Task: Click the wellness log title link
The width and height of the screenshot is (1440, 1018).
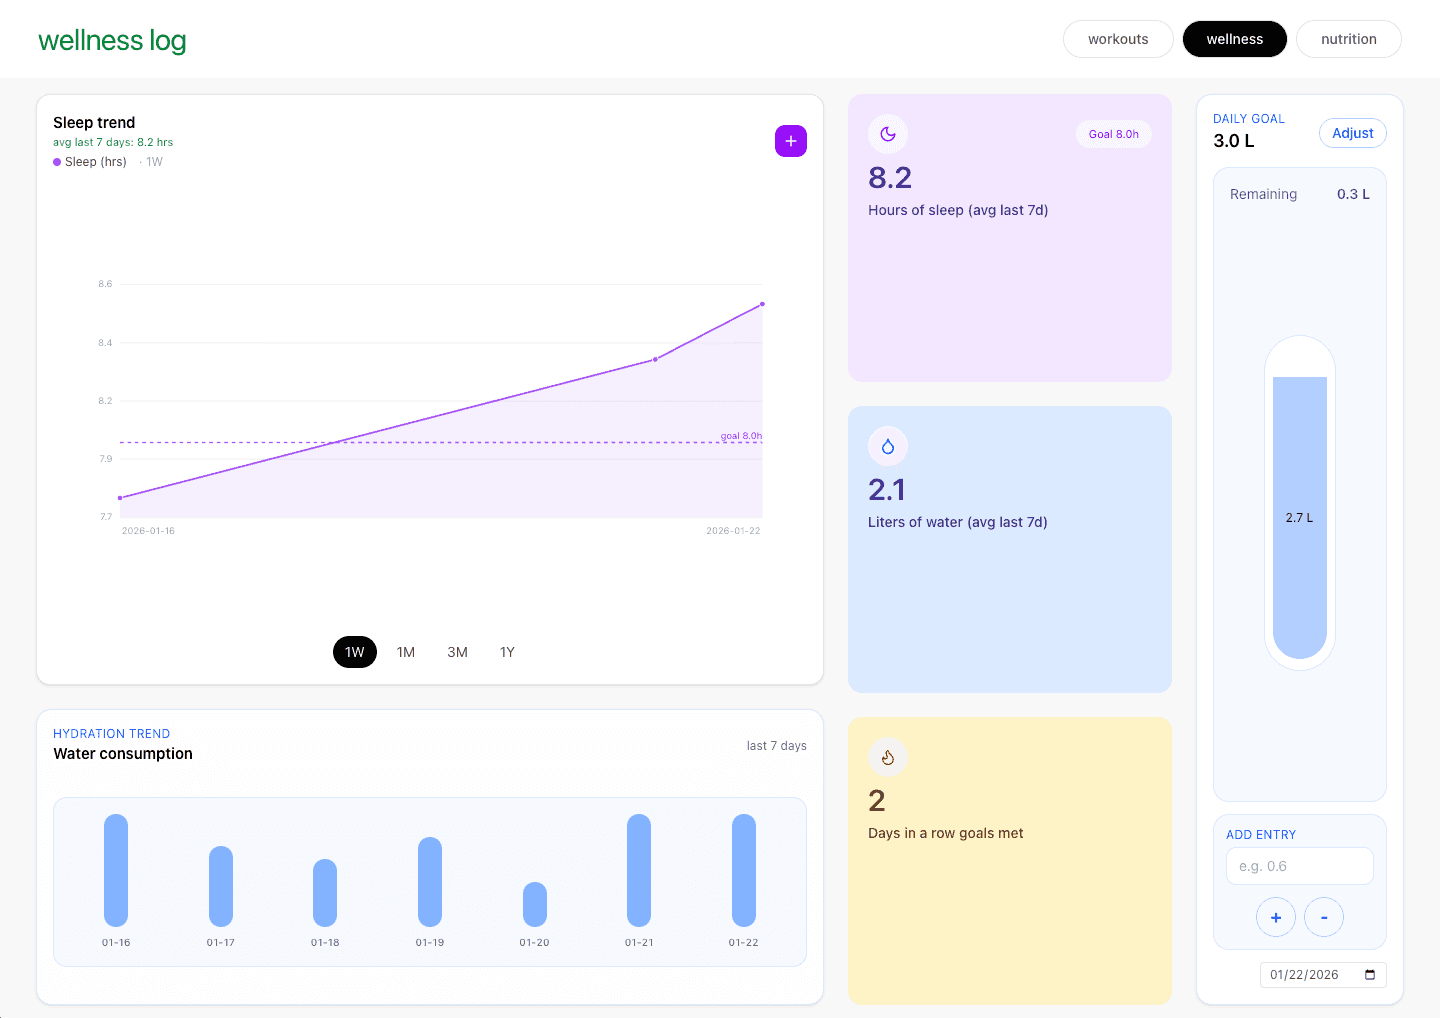Action: click(x=112, y=40)
